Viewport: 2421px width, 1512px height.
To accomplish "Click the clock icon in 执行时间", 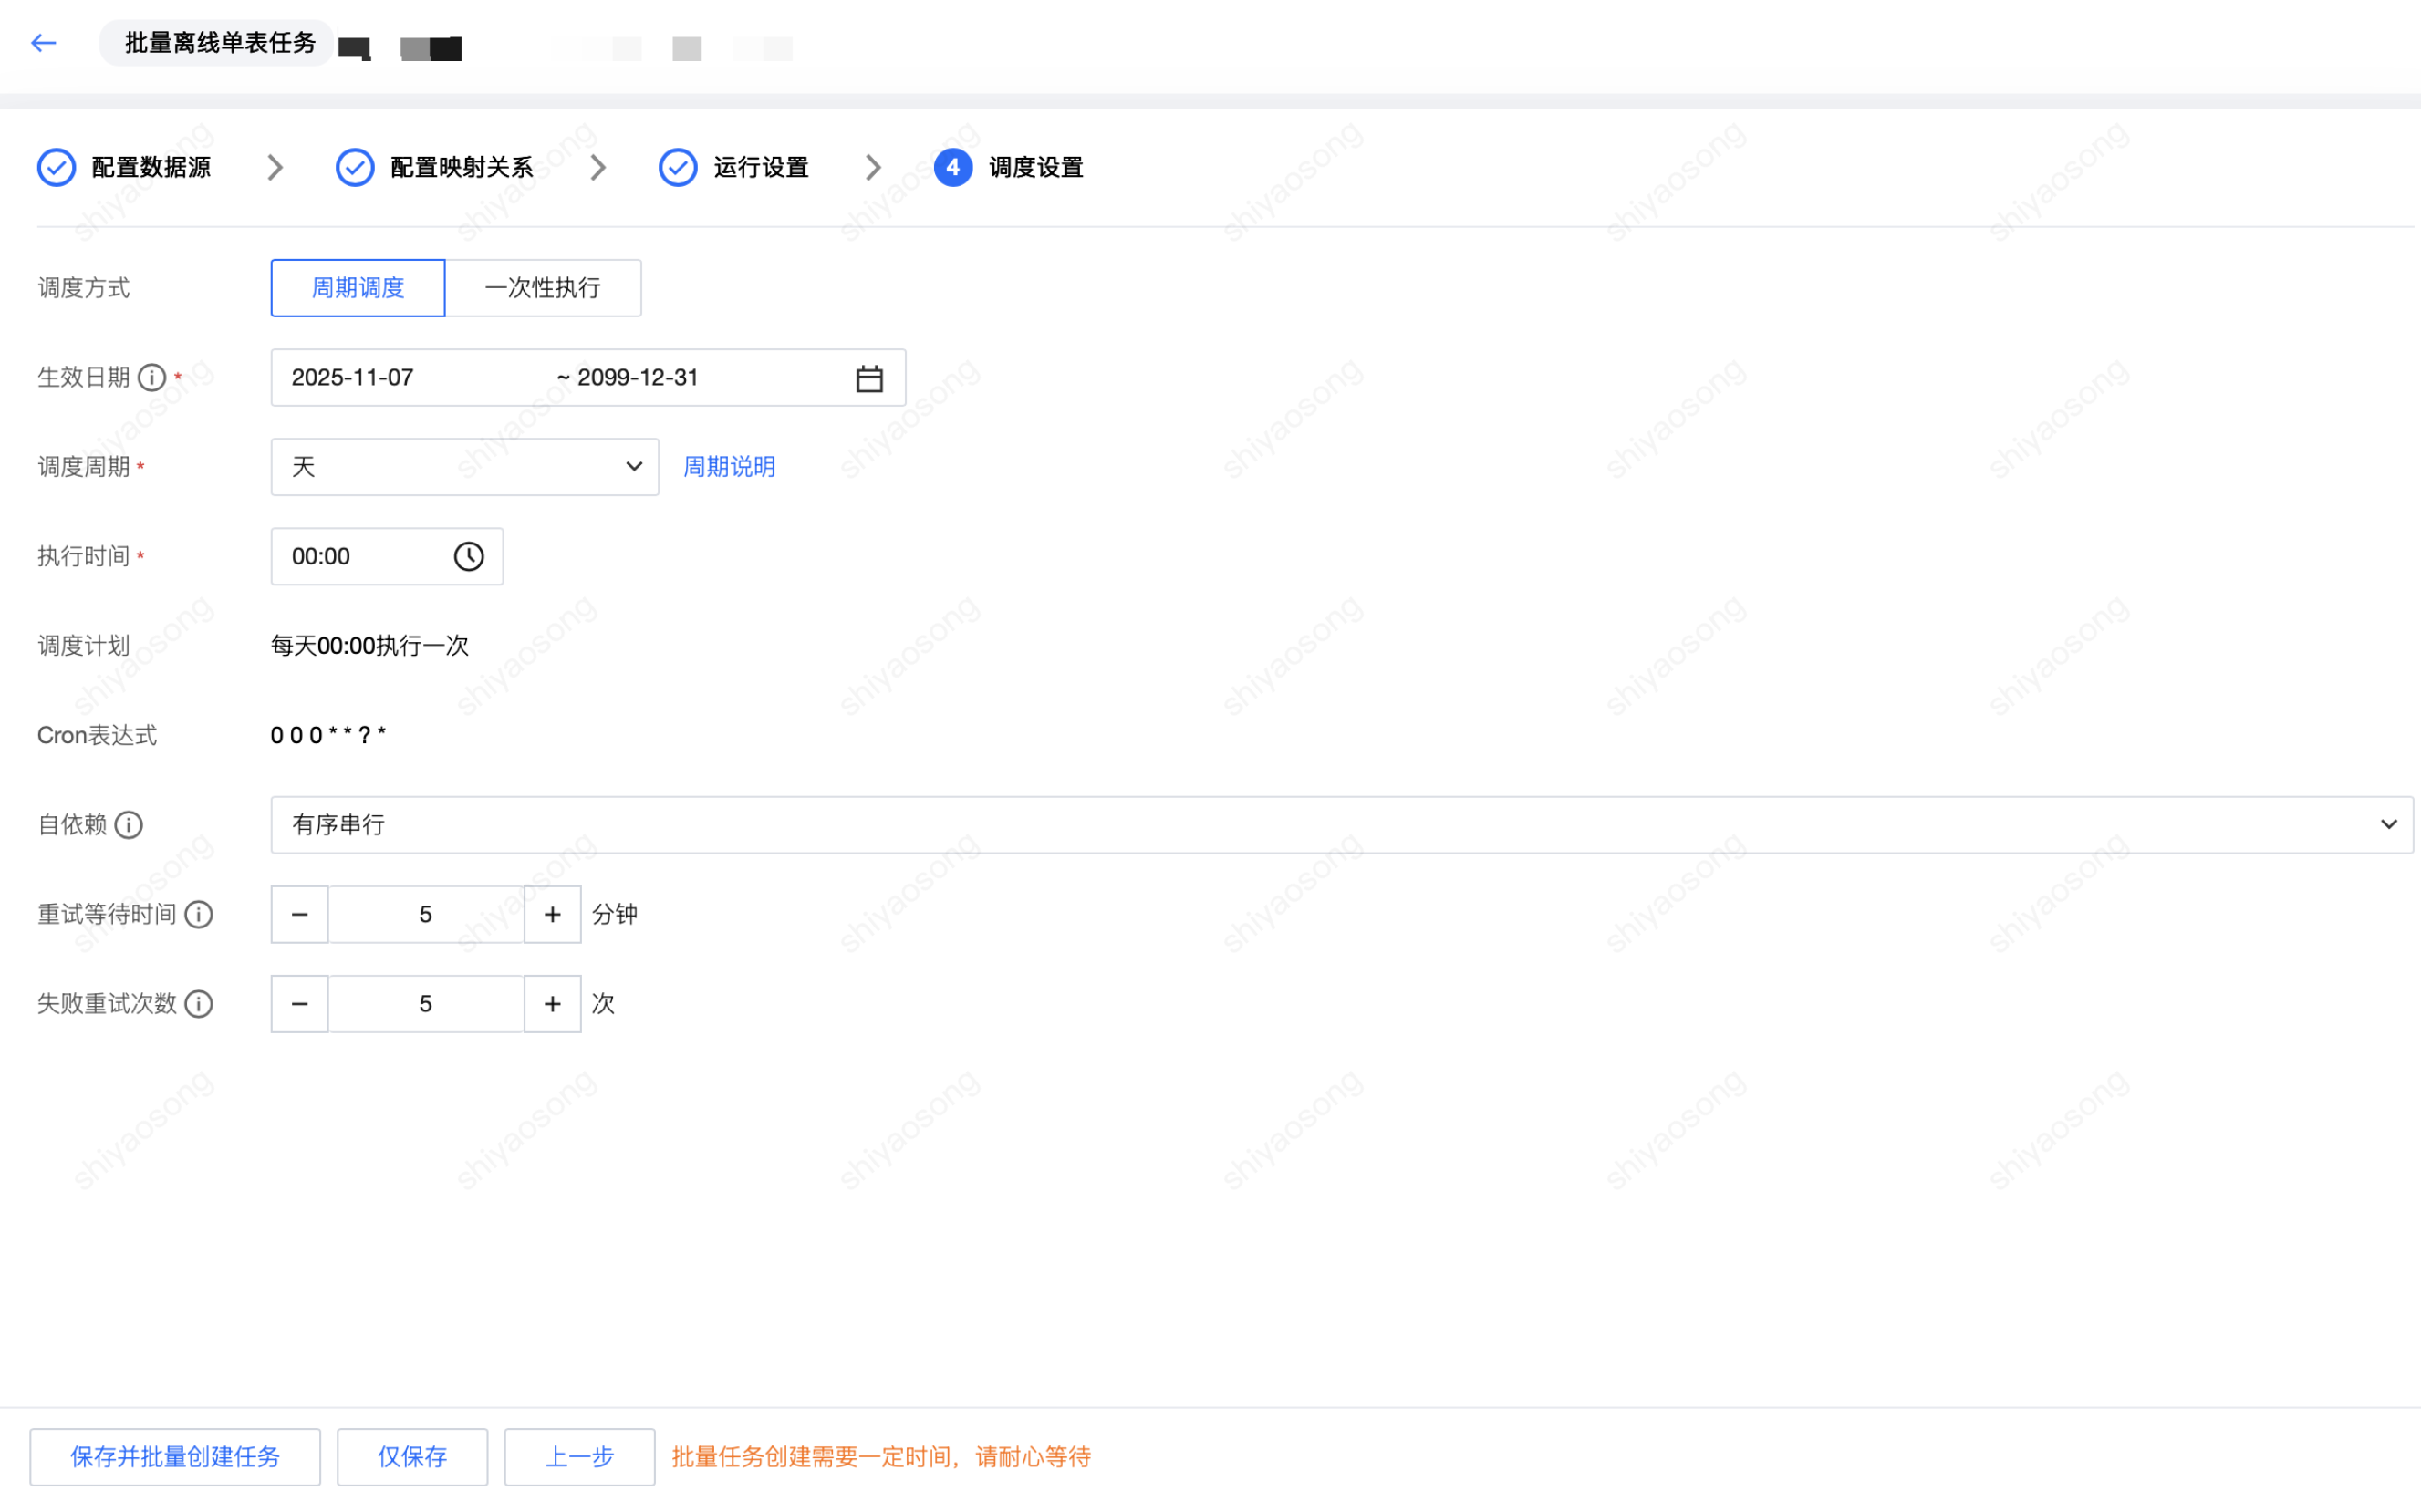I will 468,556.
